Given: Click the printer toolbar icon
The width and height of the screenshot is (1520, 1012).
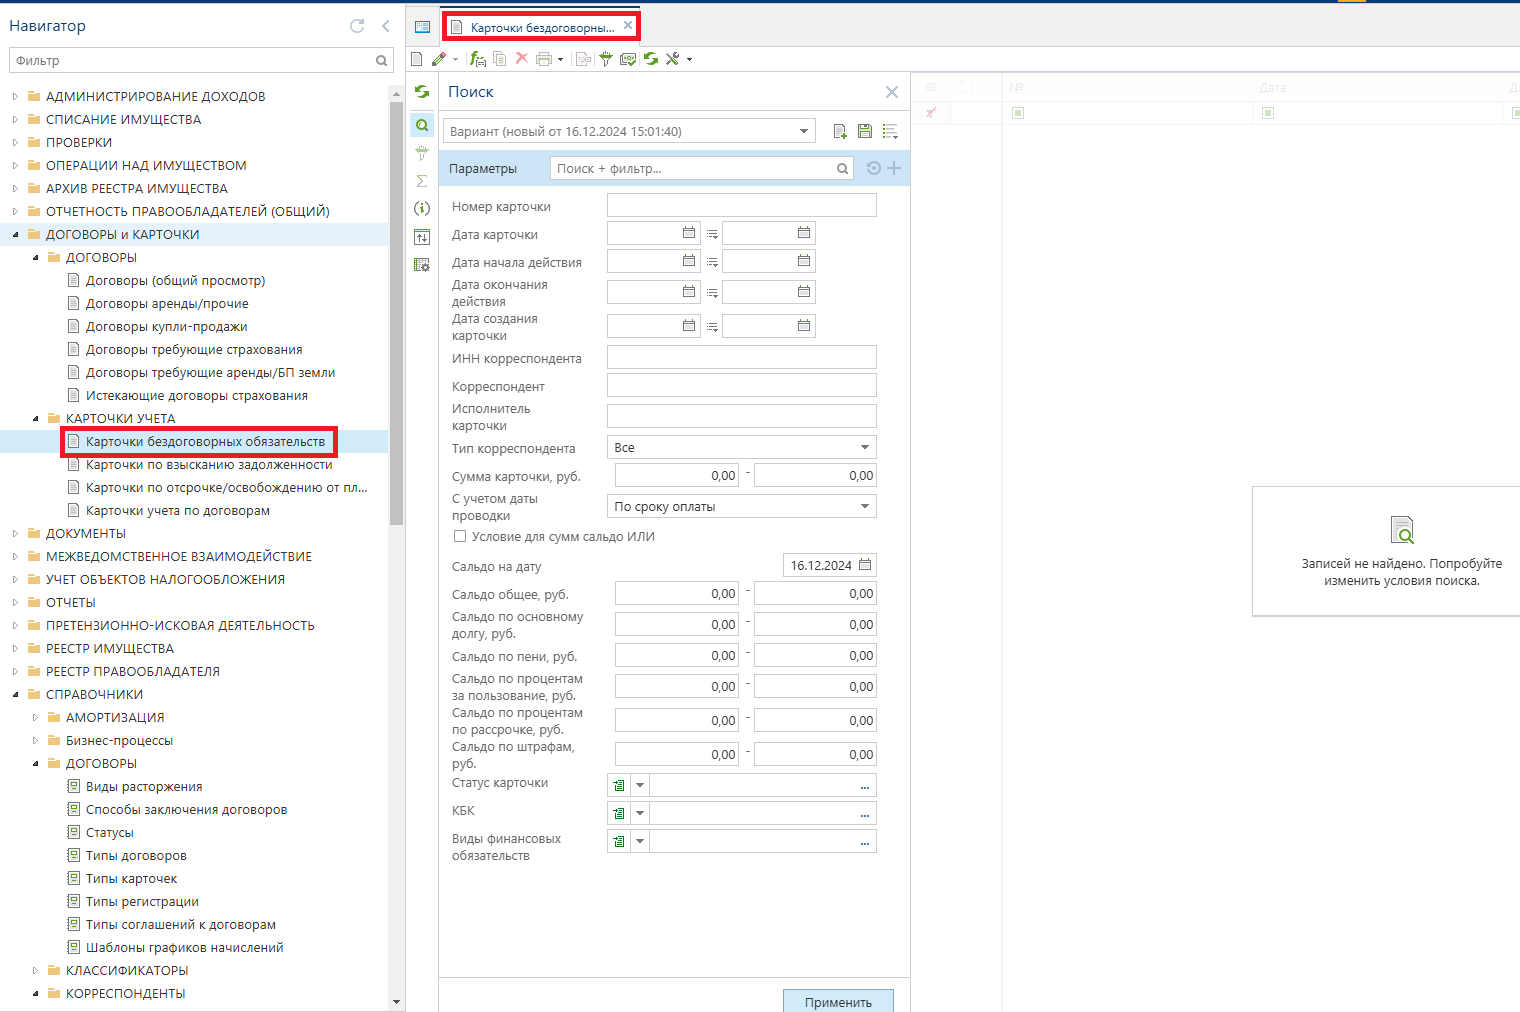Looking at the screenshot, I should (544, 59).
